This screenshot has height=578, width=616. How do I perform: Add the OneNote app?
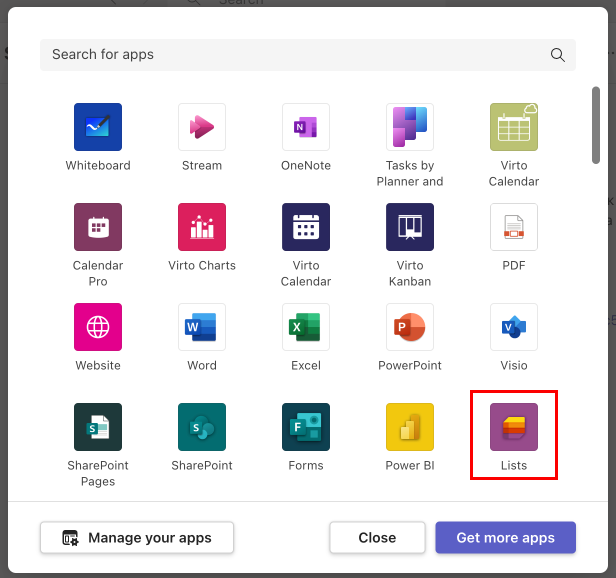coord(306,127)
